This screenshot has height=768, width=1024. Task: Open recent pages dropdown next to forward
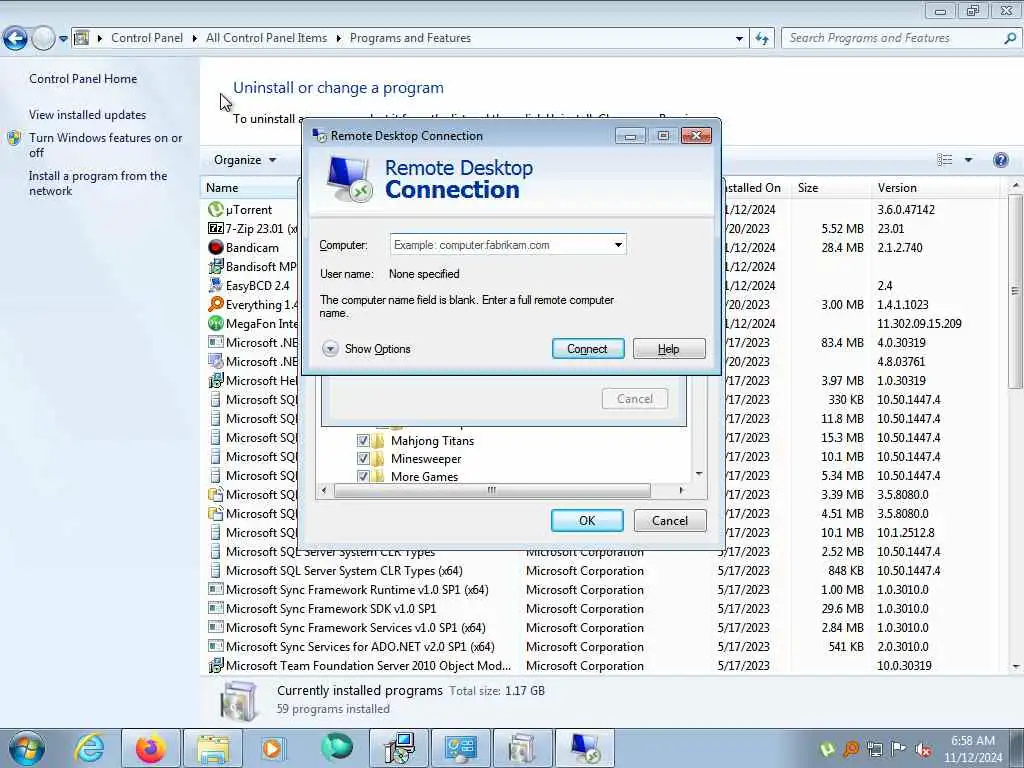[x=63, y=39]
